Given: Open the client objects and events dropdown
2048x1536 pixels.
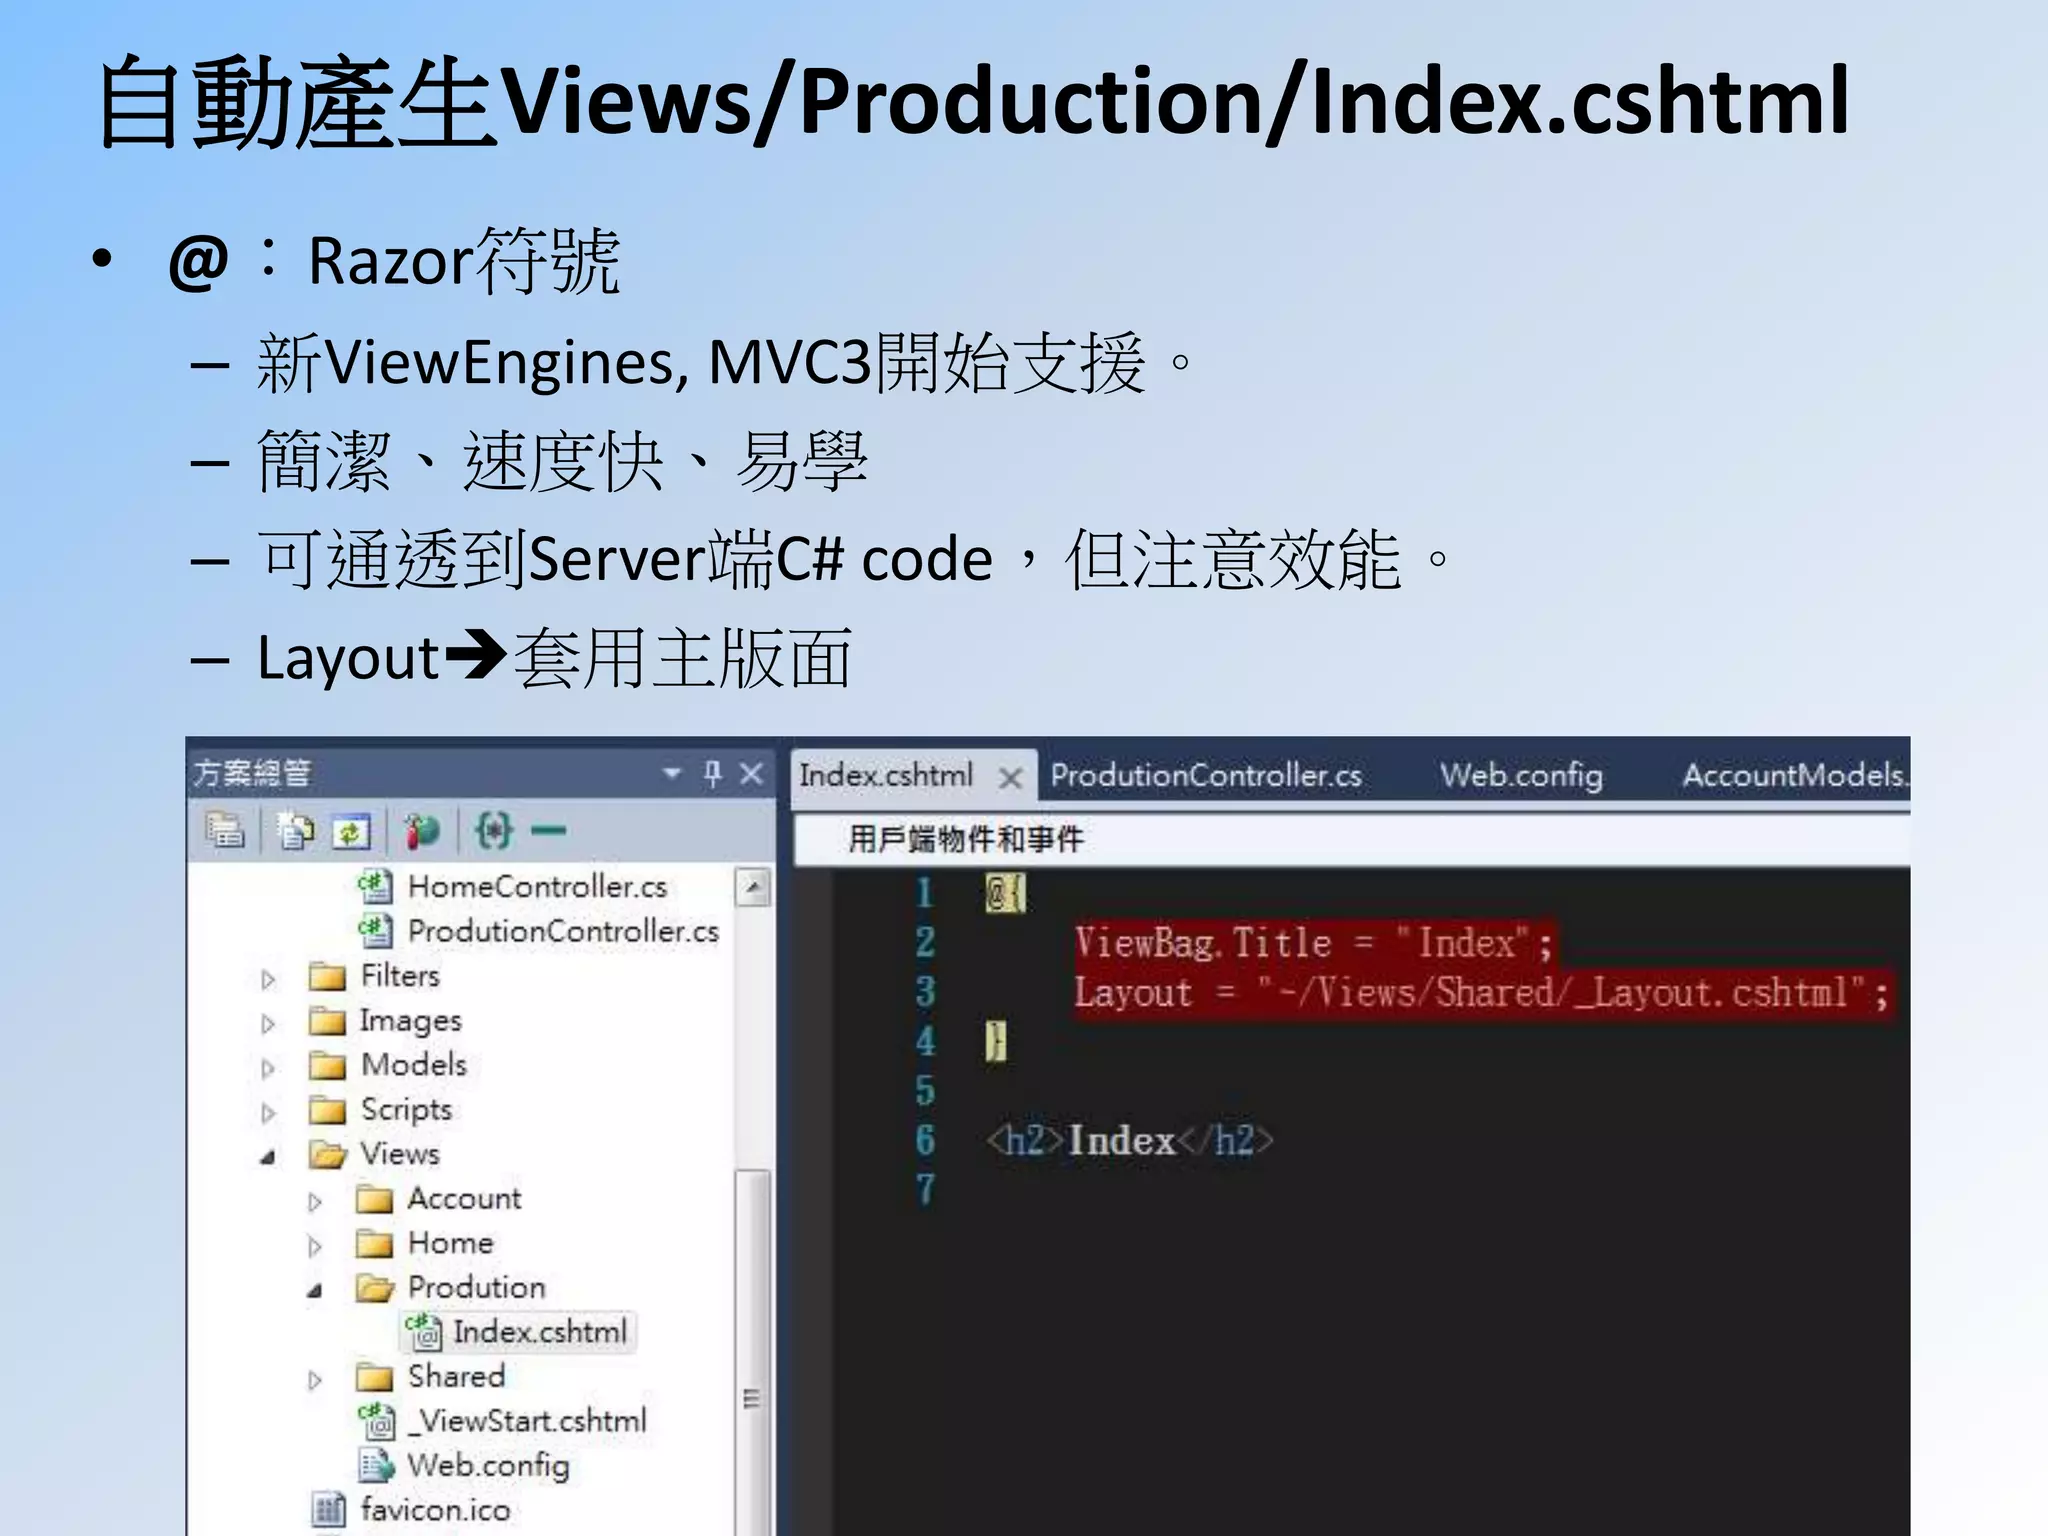Looking at the screenshot, I should pyautogui.click(x=1352, y=839).
